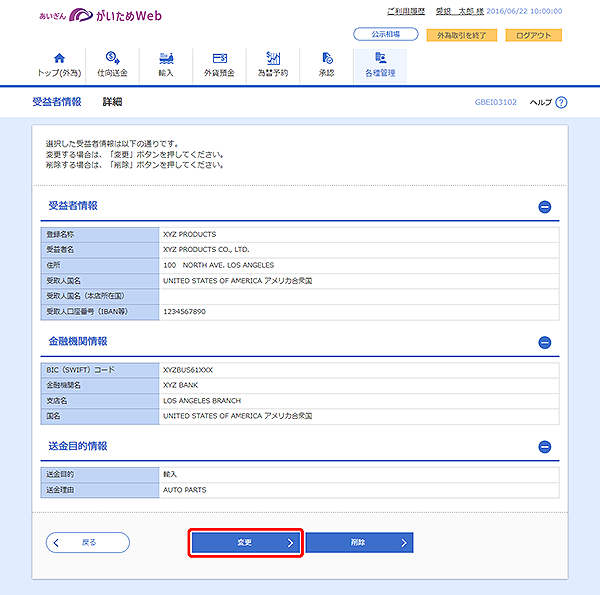Click the 削除 delete button
Screen dimensions: 600x595
(x=359, y=543)
